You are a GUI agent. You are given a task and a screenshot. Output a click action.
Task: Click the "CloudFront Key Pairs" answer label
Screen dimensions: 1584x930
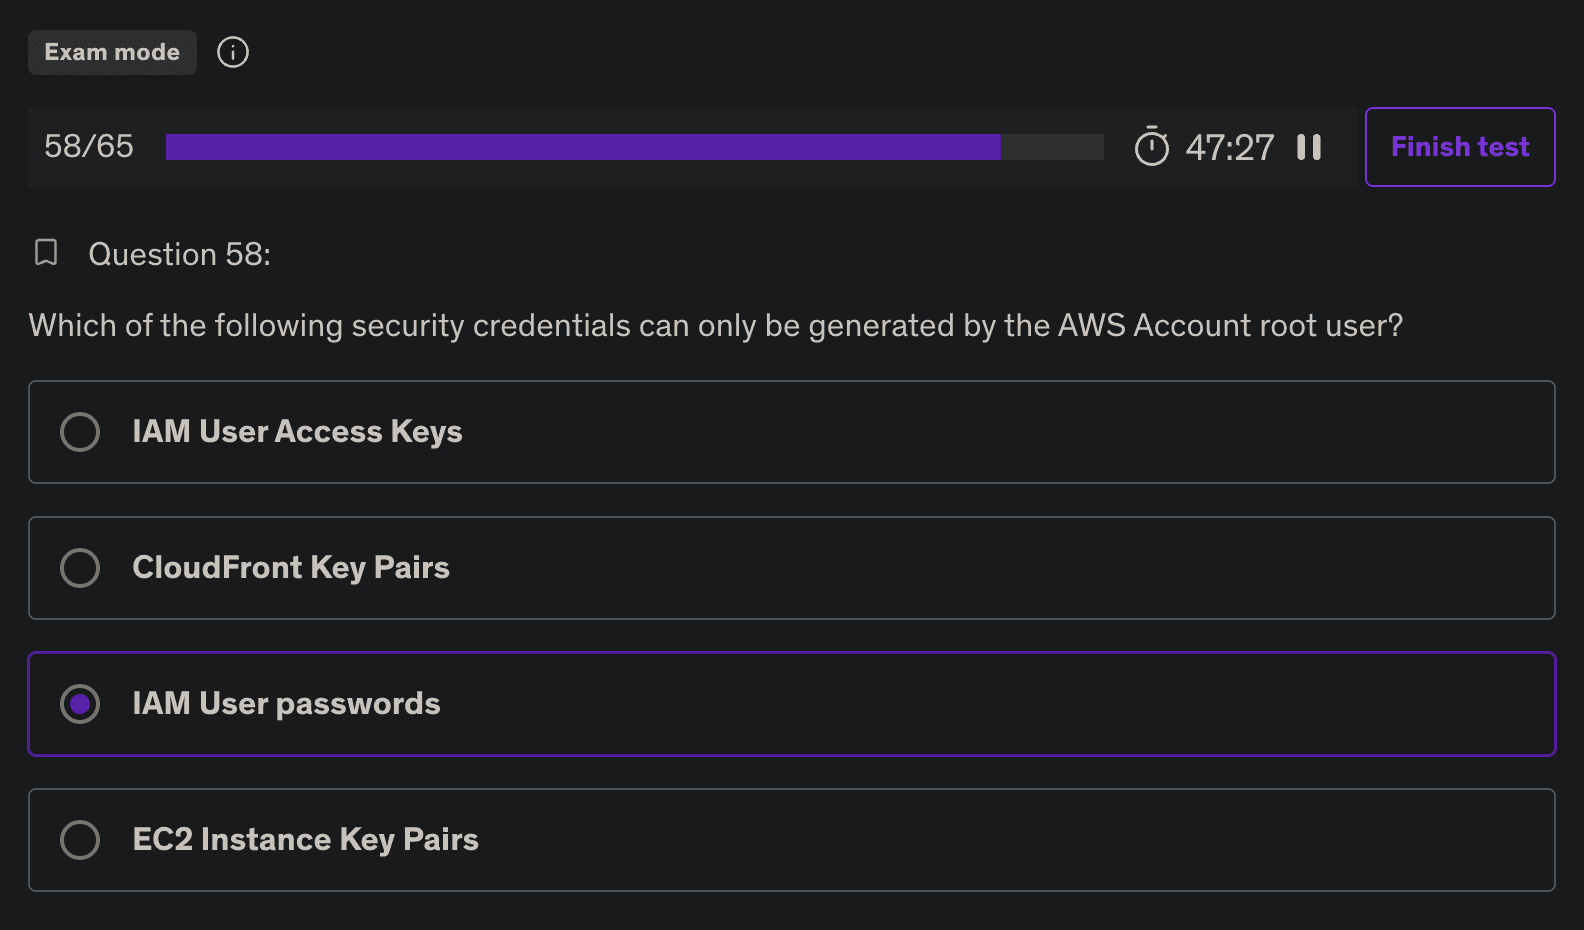click(x=291, y=568)
